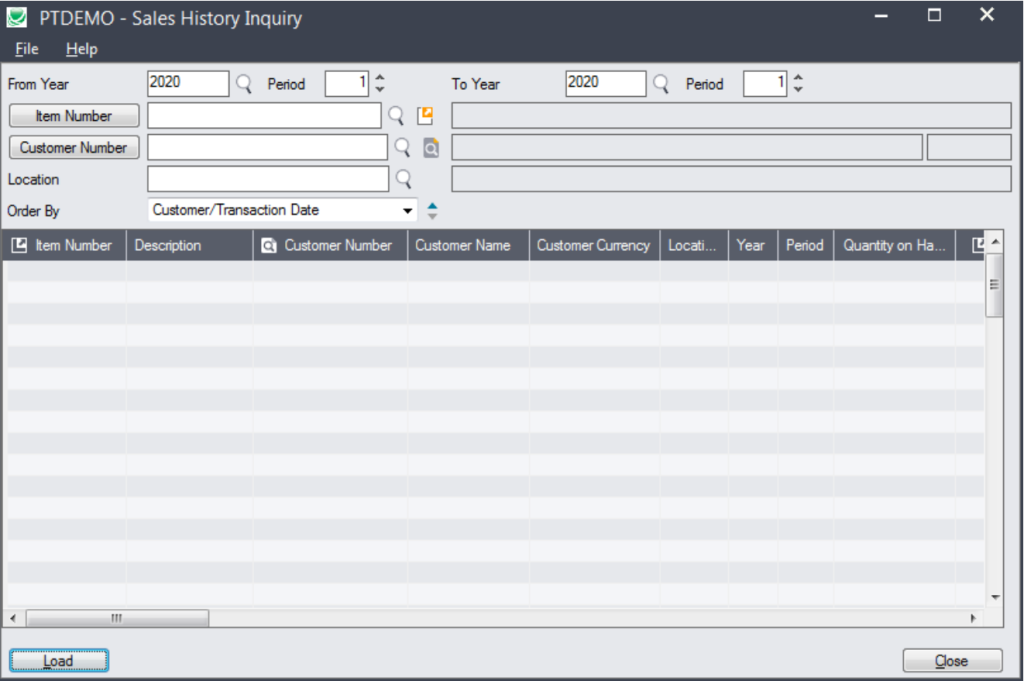Image resolution: width=1024 pixels, height=681 pixels.
Task: Click the To Period number field
Action: pos(765,84)
